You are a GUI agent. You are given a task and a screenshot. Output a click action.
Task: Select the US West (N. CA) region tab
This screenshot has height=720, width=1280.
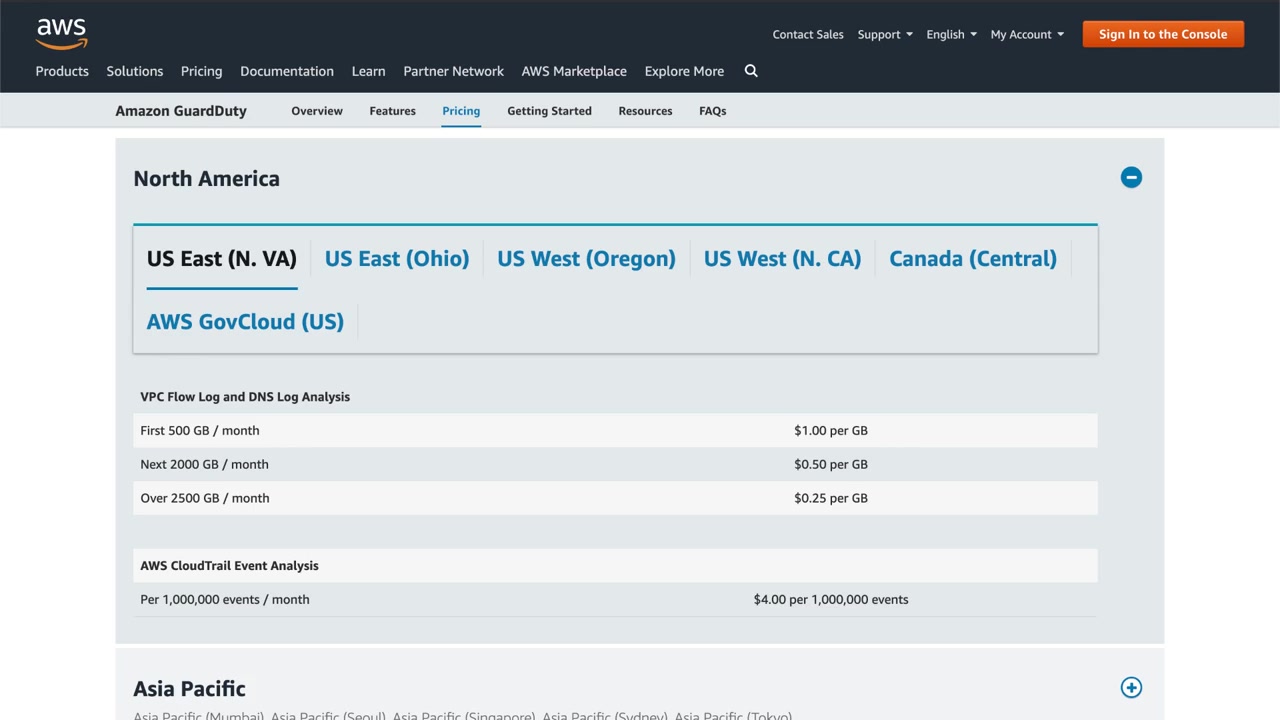(x=782, y=259)
